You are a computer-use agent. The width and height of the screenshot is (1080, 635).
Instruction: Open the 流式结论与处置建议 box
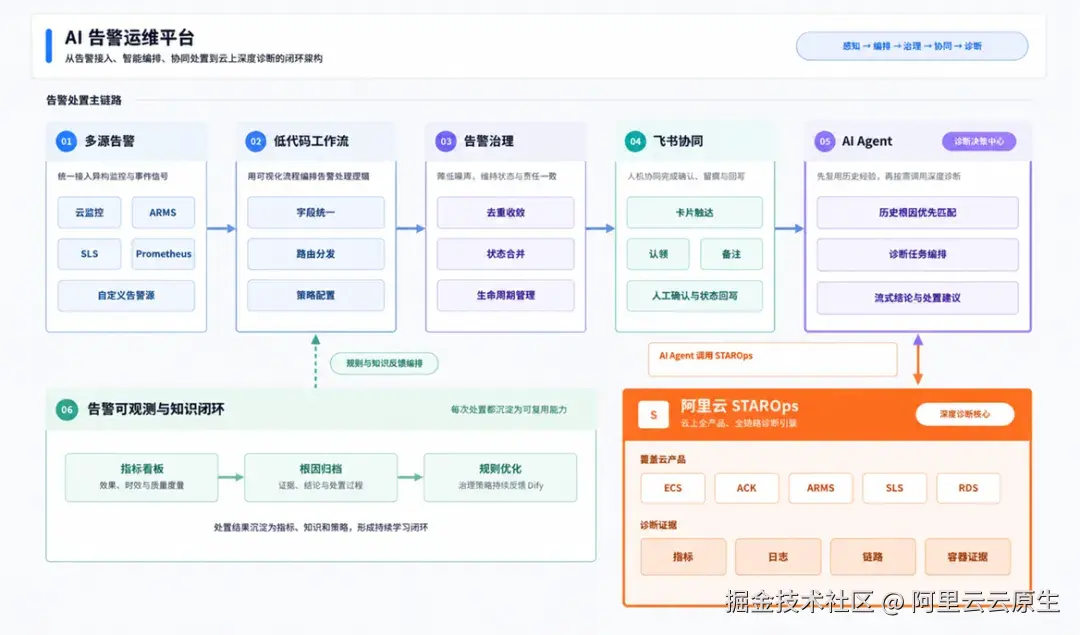pyautogui.click(x=917, y=298)
